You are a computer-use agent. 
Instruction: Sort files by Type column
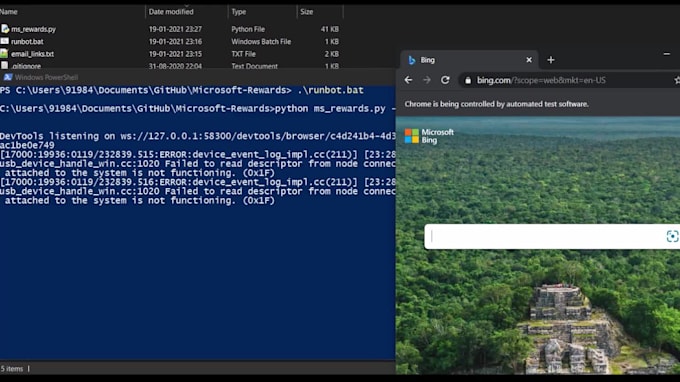239,12
